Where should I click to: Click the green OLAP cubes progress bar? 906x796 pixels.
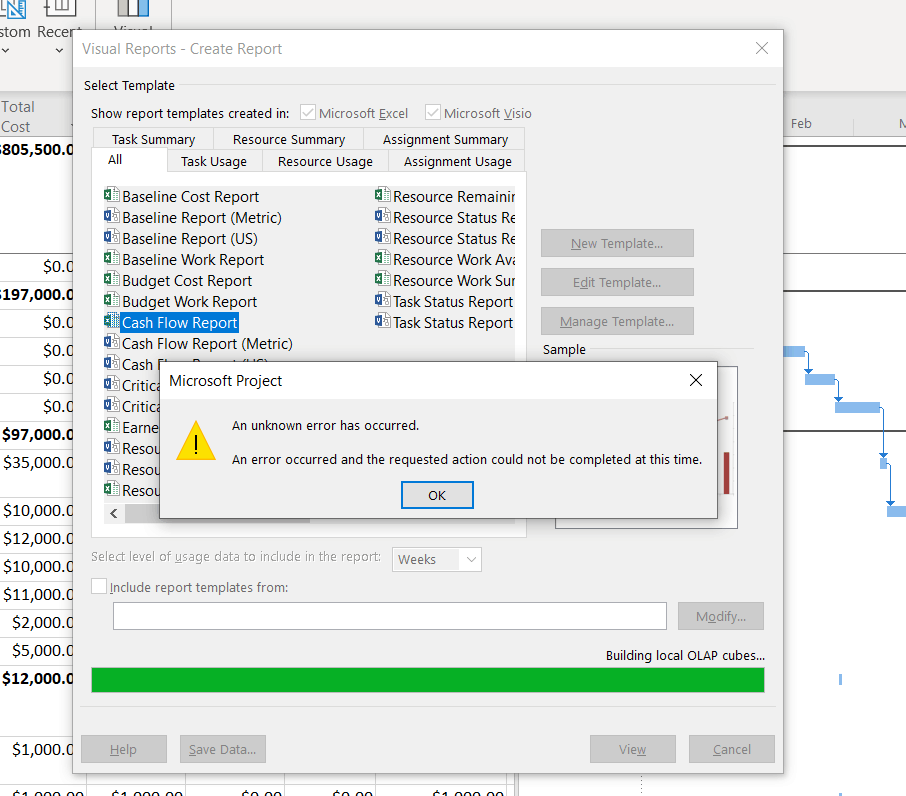coord(428,680)
